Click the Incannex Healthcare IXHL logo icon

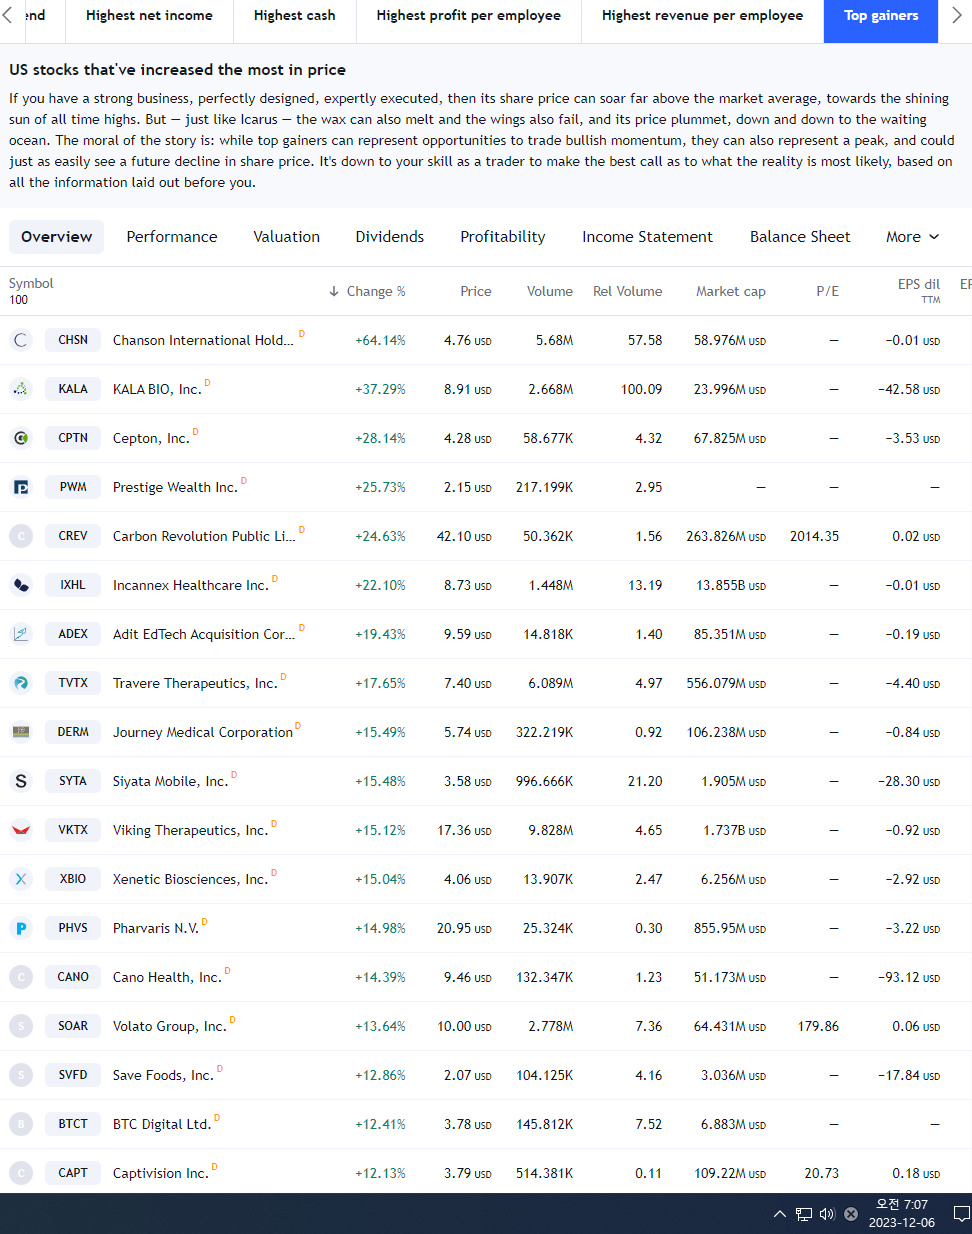click(x=21, y=585)
